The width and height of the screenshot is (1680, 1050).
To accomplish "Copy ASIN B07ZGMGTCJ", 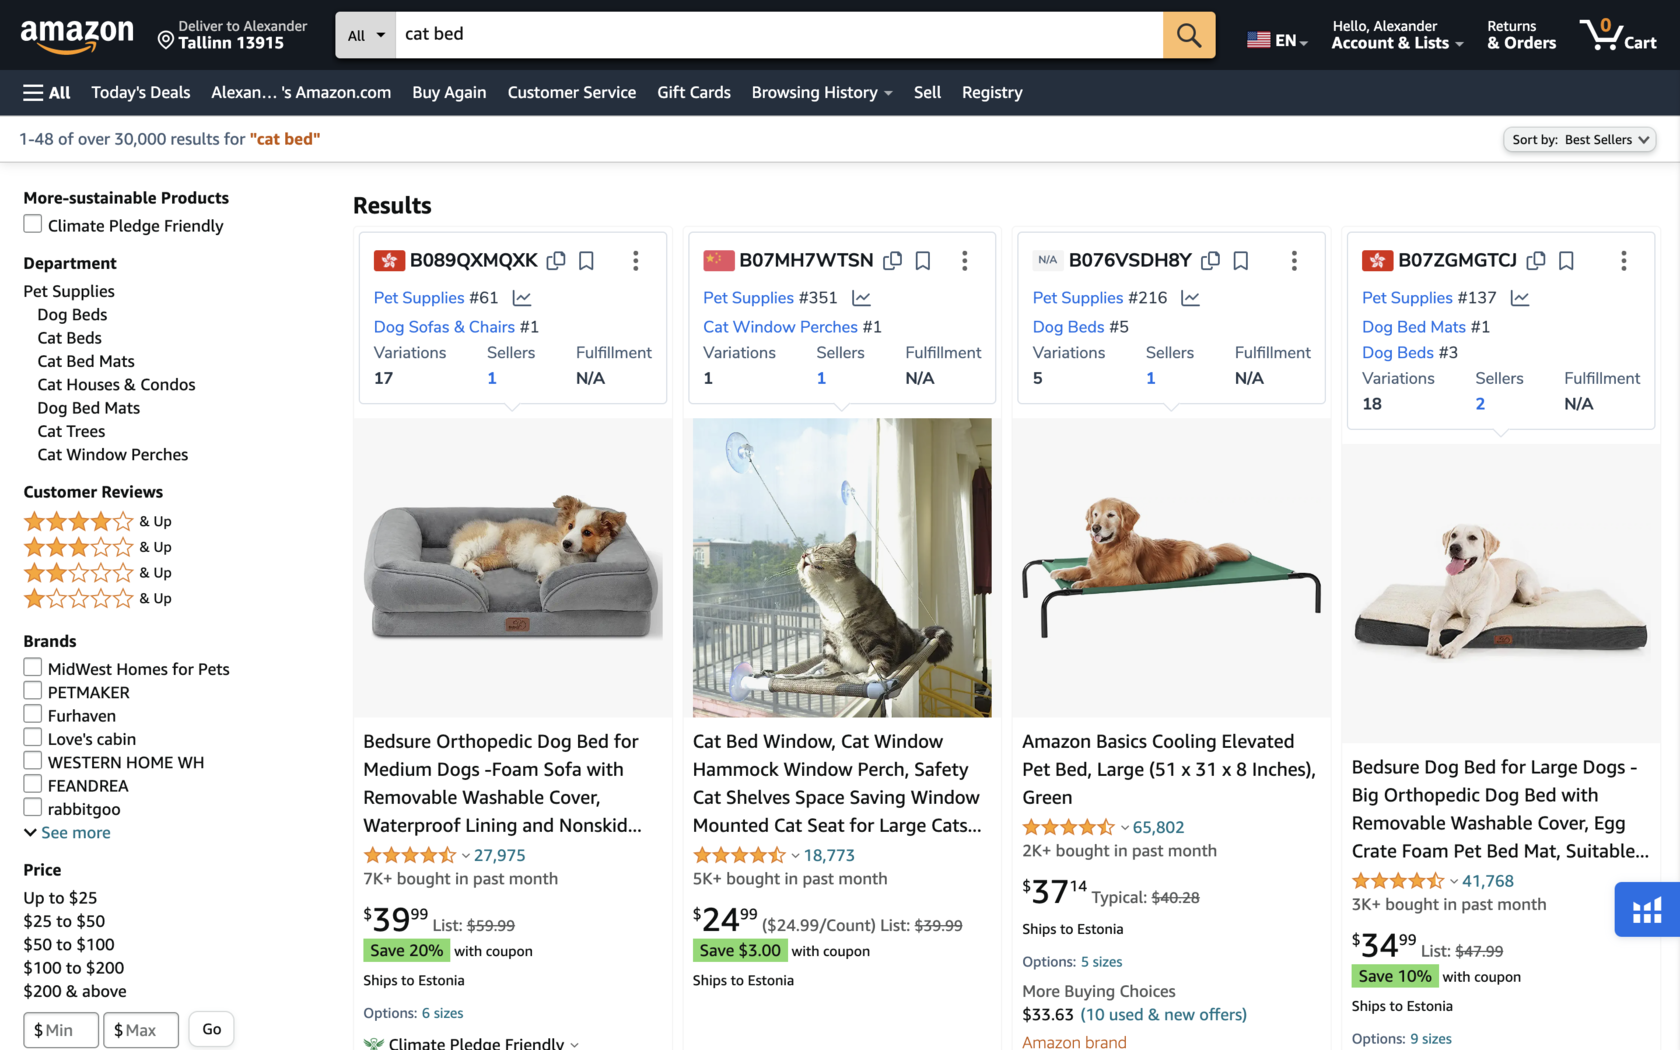I will (1536, 261).
